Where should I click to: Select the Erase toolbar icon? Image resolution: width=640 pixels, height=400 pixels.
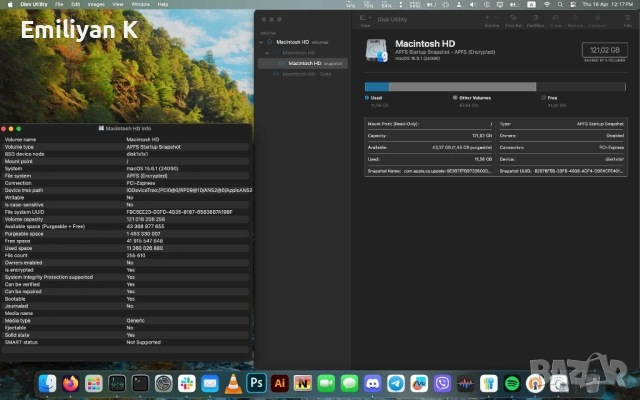point(556,18)
